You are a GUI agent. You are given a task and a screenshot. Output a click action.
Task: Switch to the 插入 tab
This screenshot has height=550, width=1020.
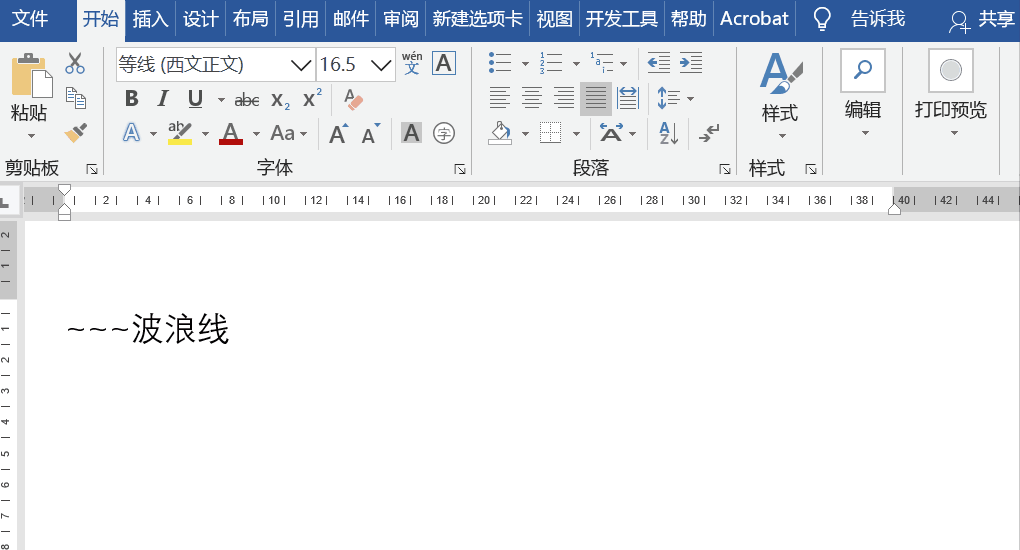[x=151, y=18]
